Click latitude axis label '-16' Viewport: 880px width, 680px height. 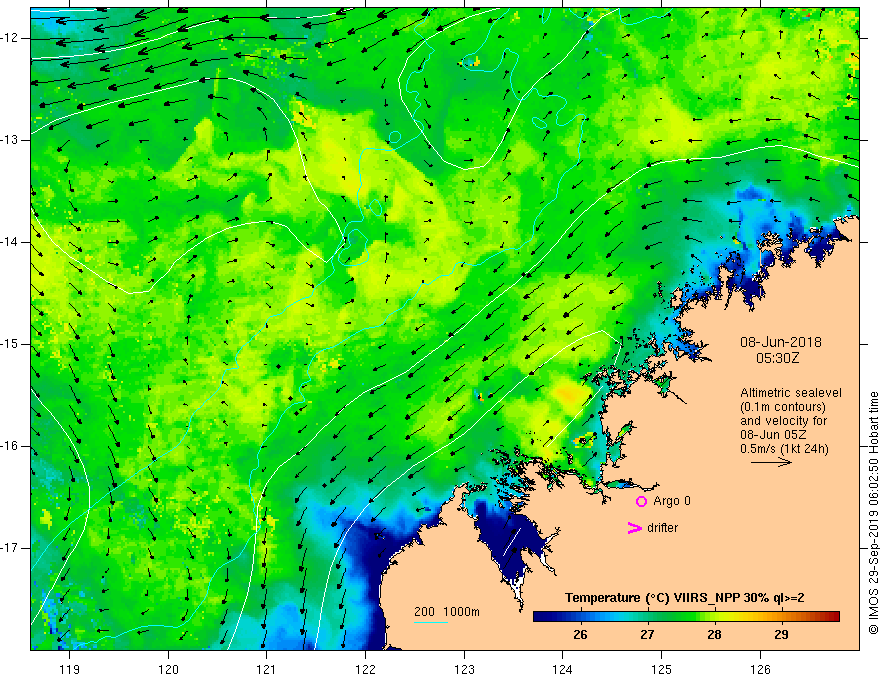pyautogui.click(x=10, y=446)
